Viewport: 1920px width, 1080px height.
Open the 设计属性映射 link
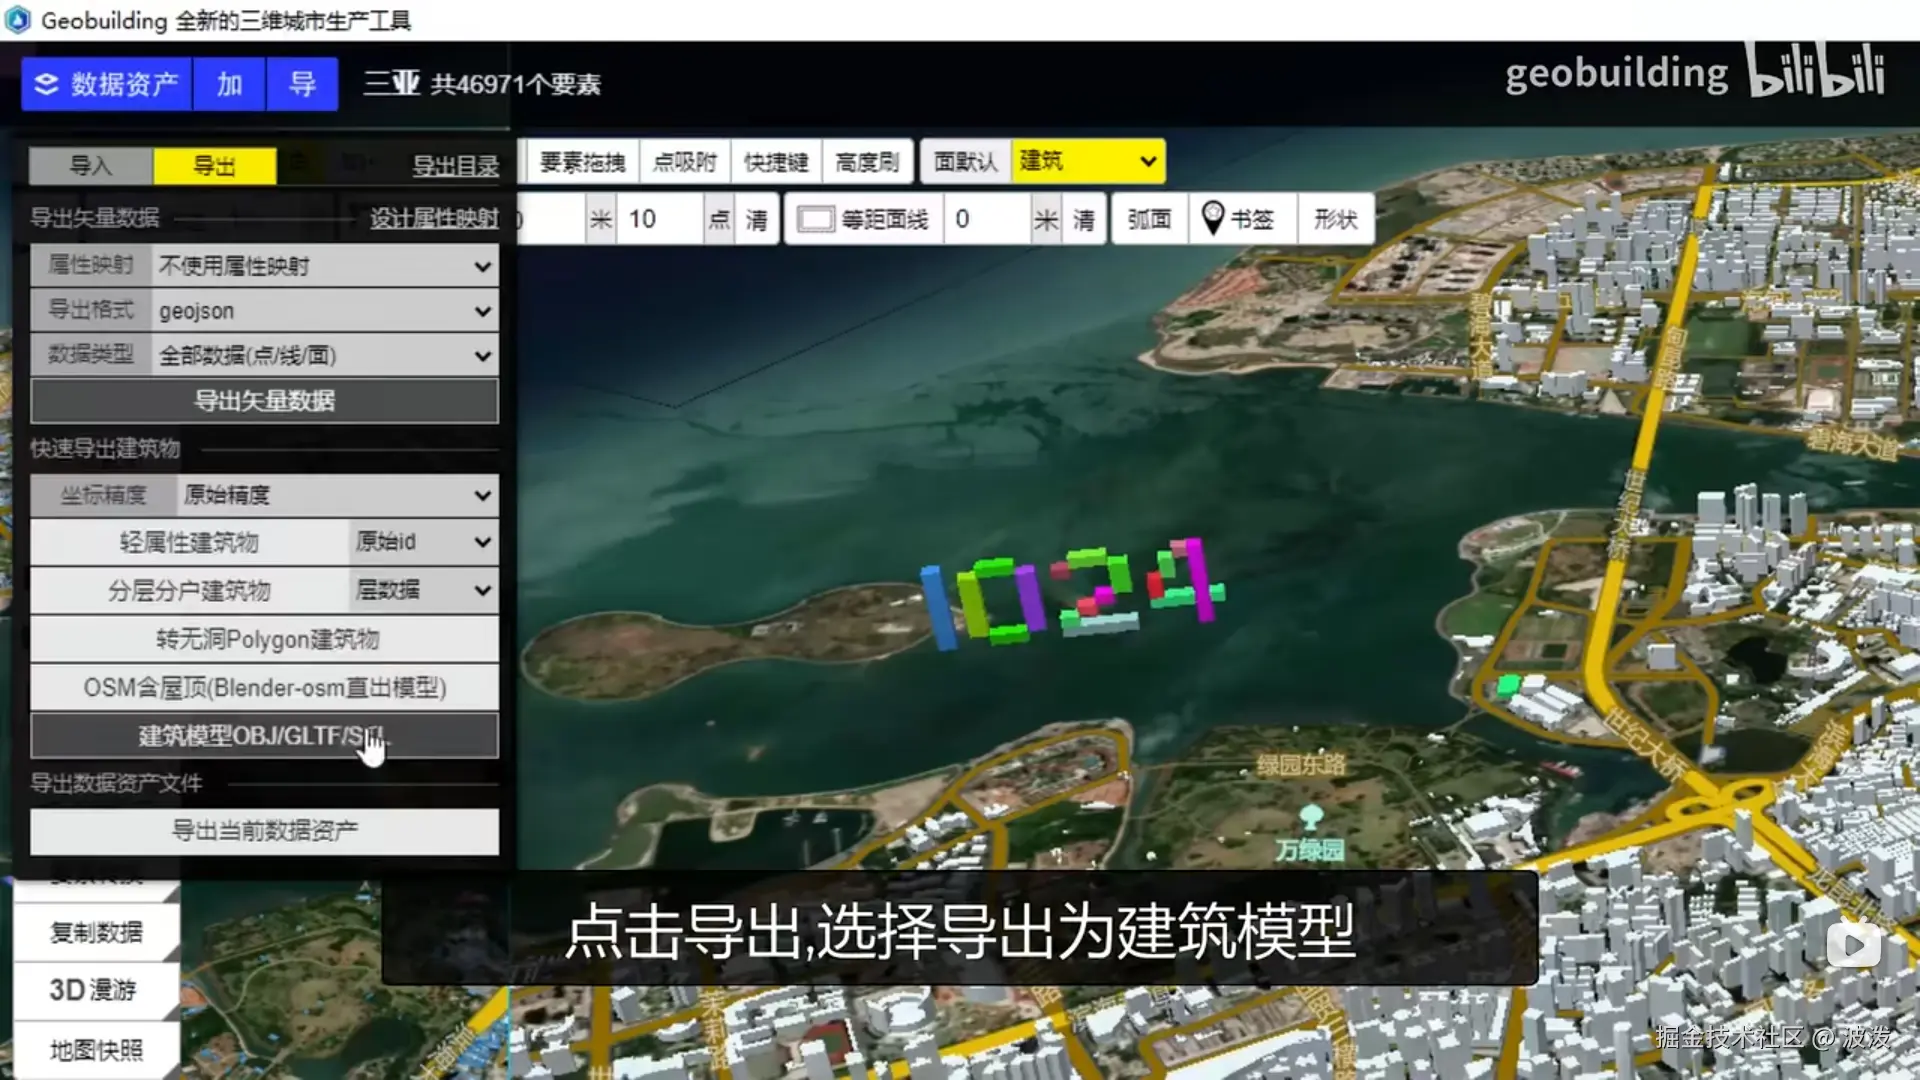[433, 218]
